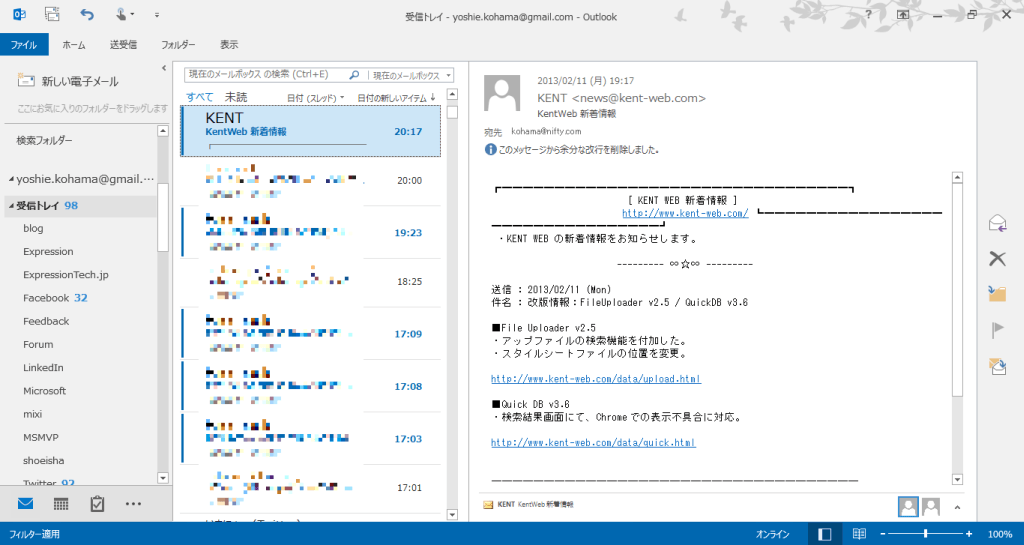Show 未読 messages filter
1024x545 pixels.
click(x=236, y=97)
